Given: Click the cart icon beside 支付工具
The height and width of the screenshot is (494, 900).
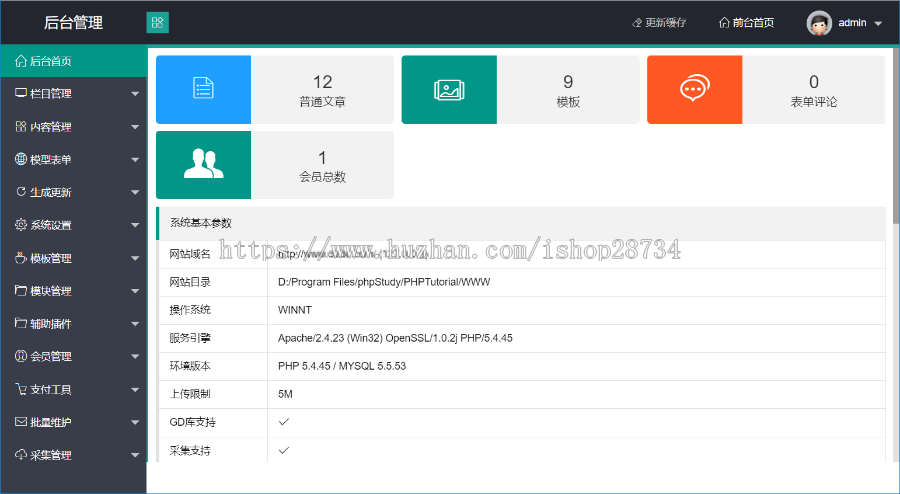Looking at the screenshot, I should pos(21,389).
